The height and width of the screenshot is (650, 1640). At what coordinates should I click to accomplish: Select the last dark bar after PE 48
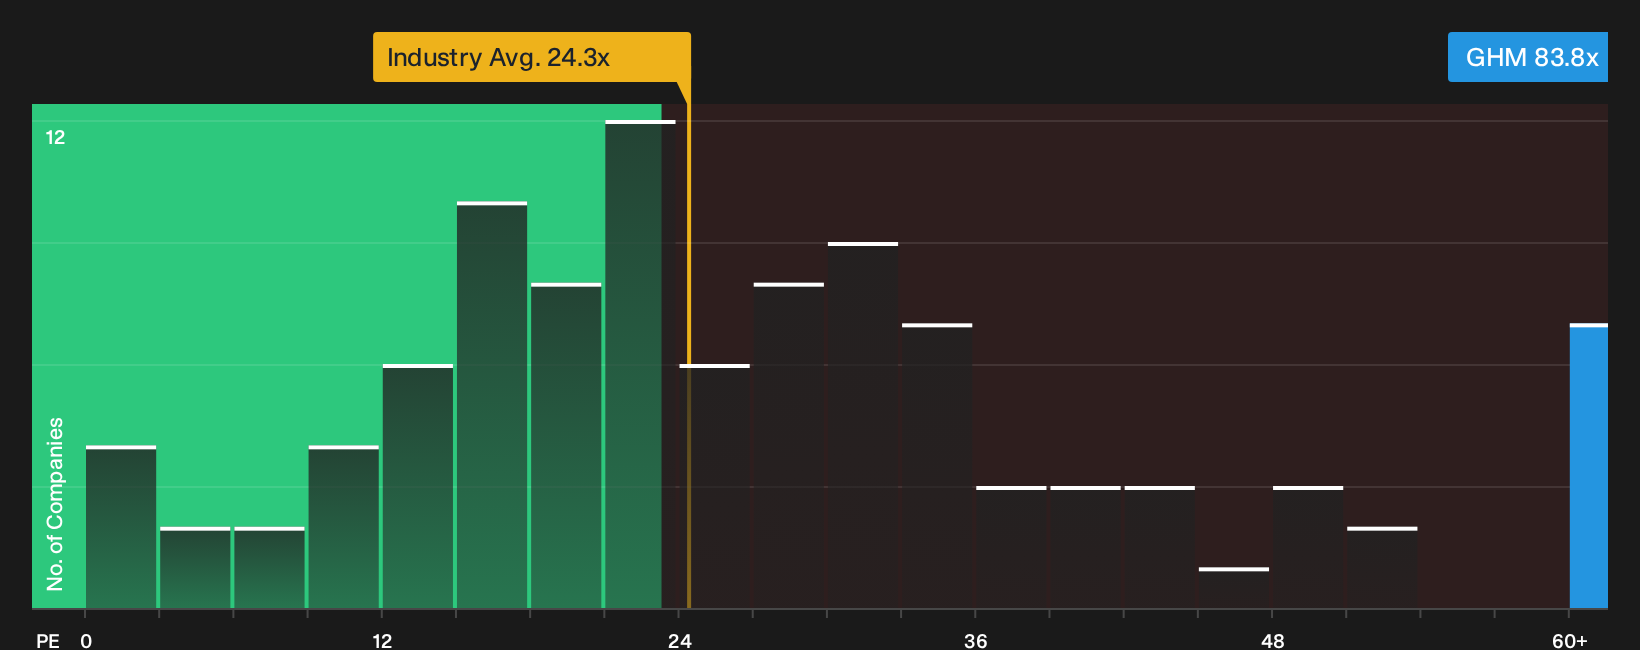click(1382, 567)
